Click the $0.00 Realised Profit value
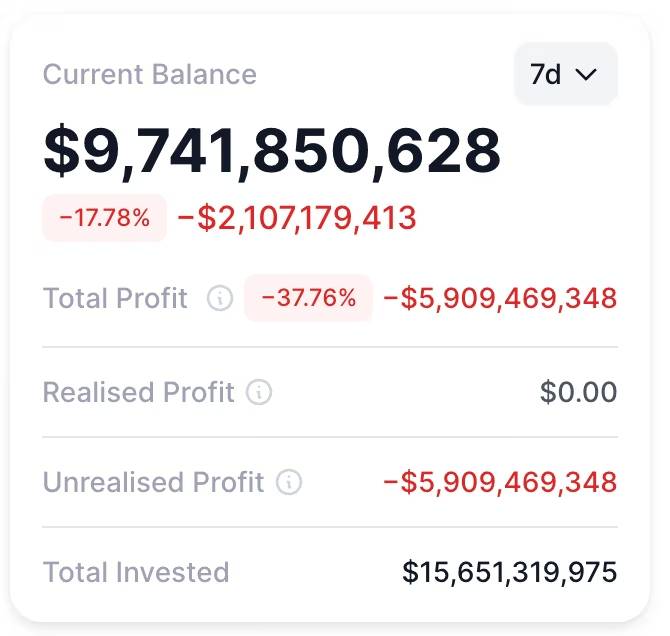670x636 pixels. coord(578,392)
